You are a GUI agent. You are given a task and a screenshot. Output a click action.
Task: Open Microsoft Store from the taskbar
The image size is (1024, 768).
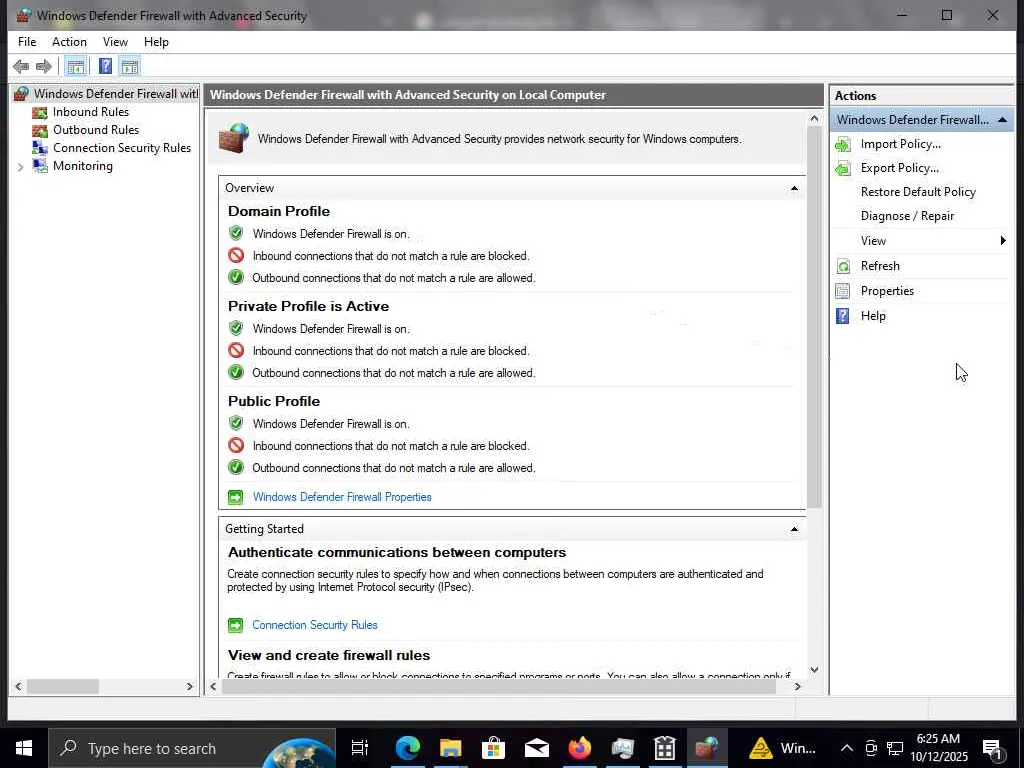pyautogui.click(x=493, y=748)
